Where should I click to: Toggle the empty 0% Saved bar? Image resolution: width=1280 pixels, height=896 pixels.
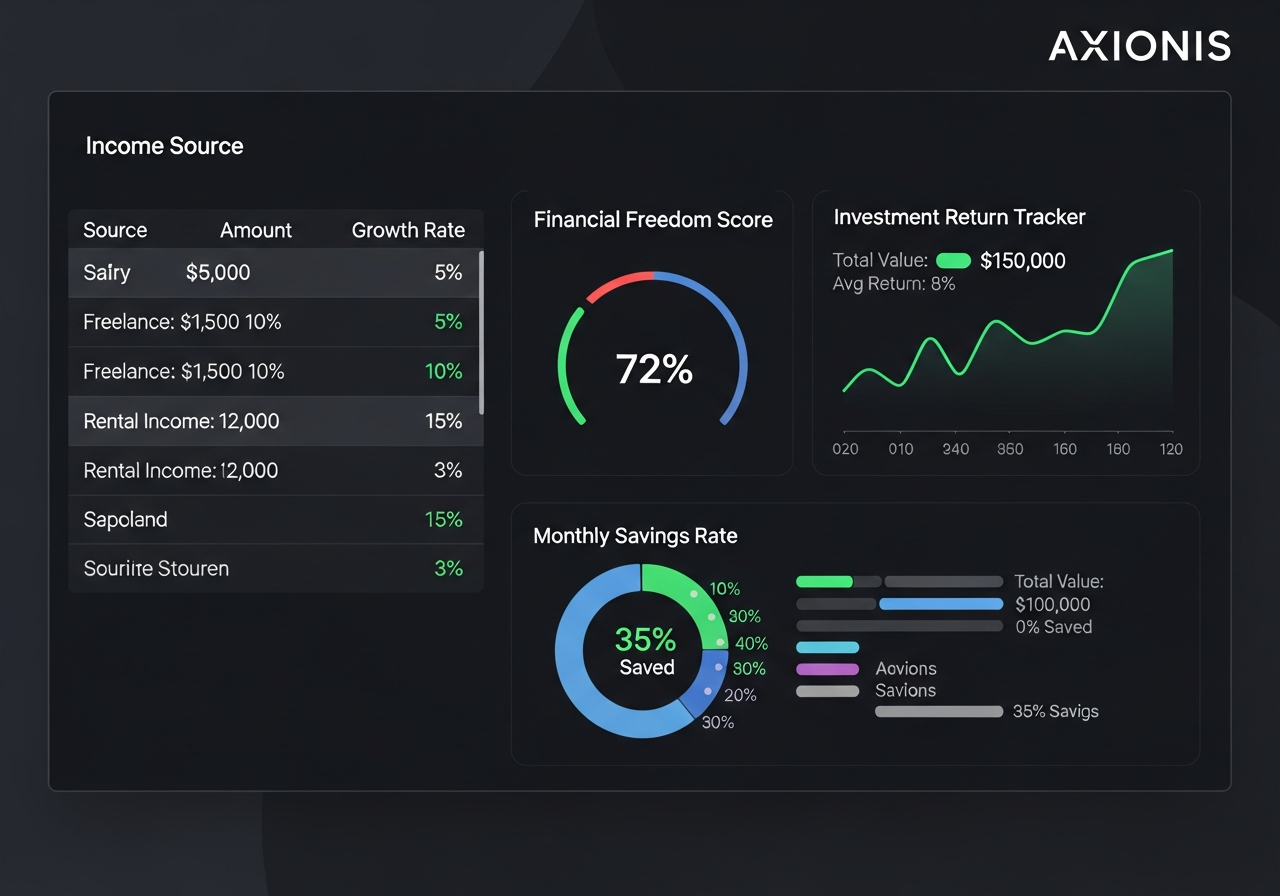pos(898,626)
